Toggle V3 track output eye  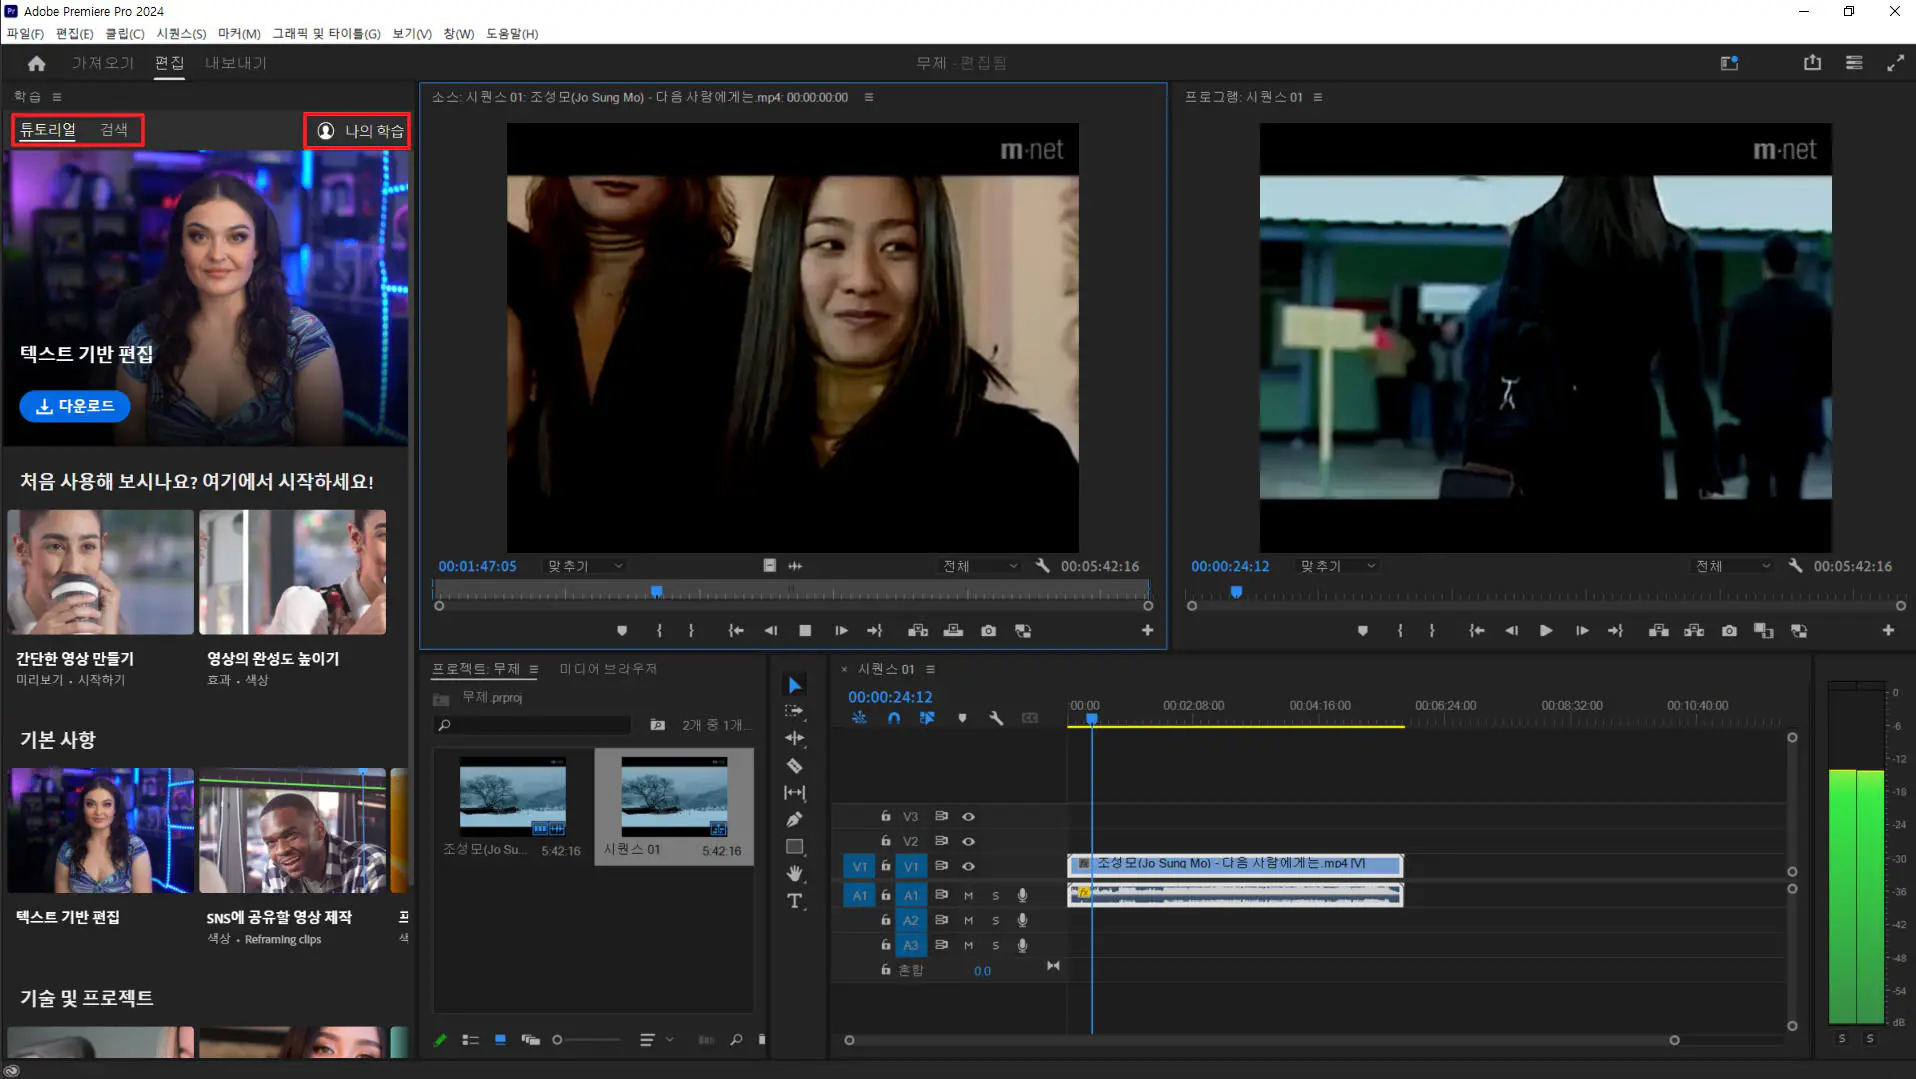(968, 817)
